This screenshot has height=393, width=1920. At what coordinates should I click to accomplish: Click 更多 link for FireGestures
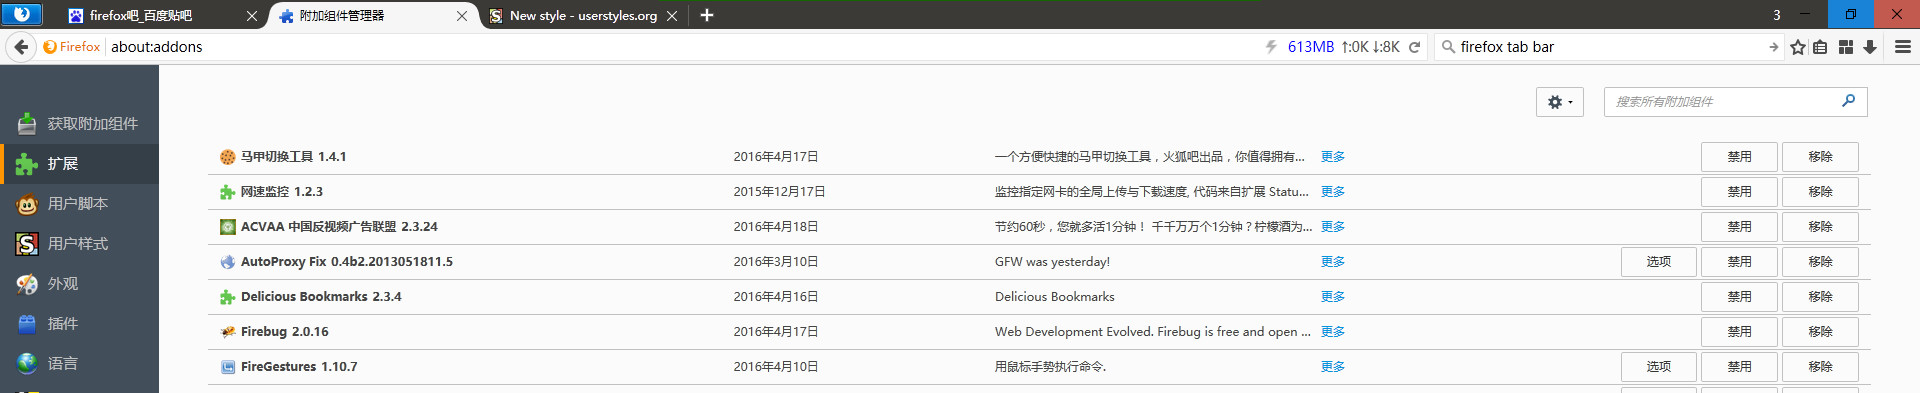[1333, 367]
